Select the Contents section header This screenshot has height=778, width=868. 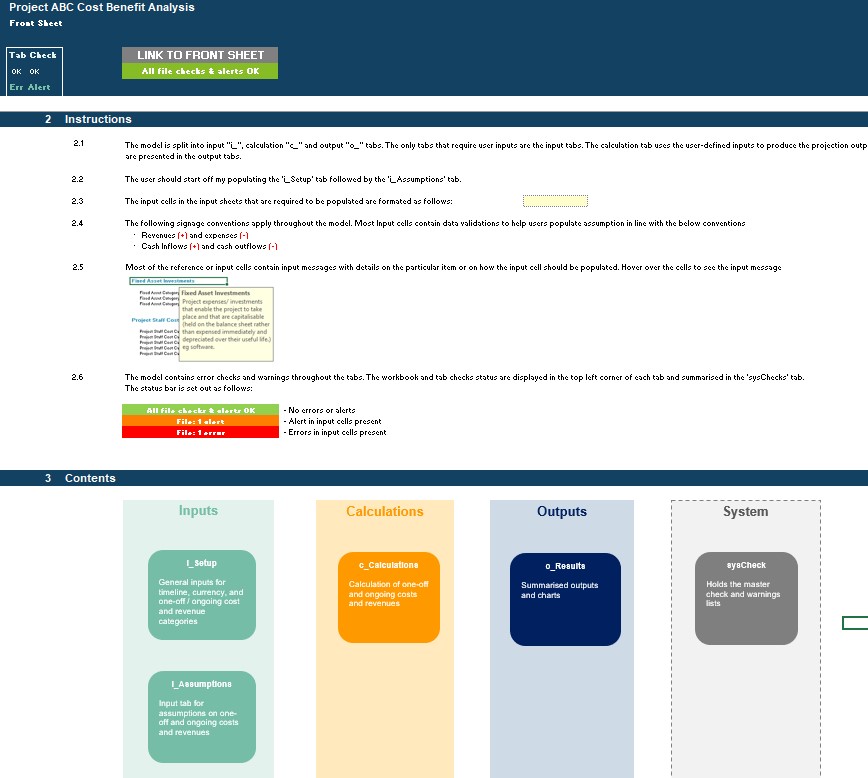coord(90,478)
